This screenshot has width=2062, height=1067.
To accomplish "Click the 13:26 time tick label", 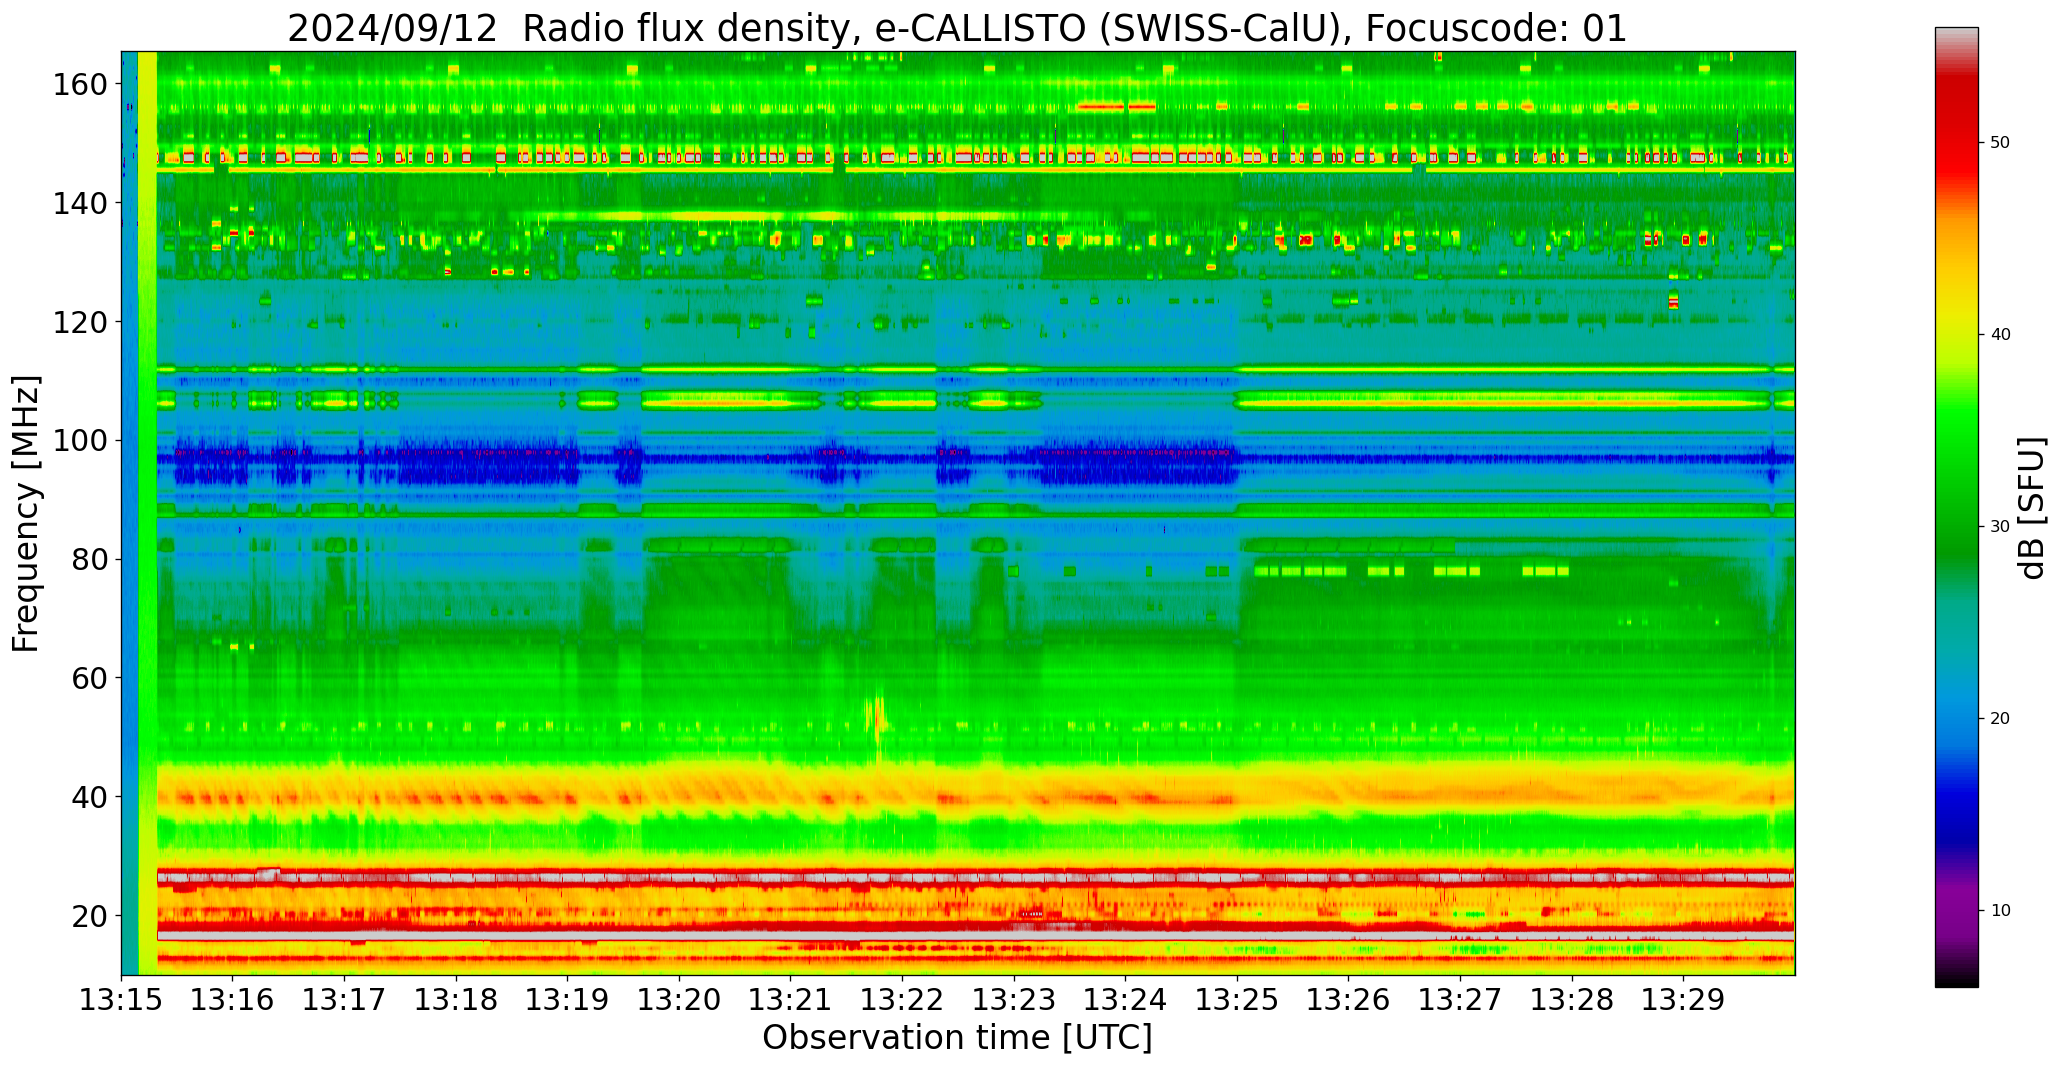I will [1349, 999].
